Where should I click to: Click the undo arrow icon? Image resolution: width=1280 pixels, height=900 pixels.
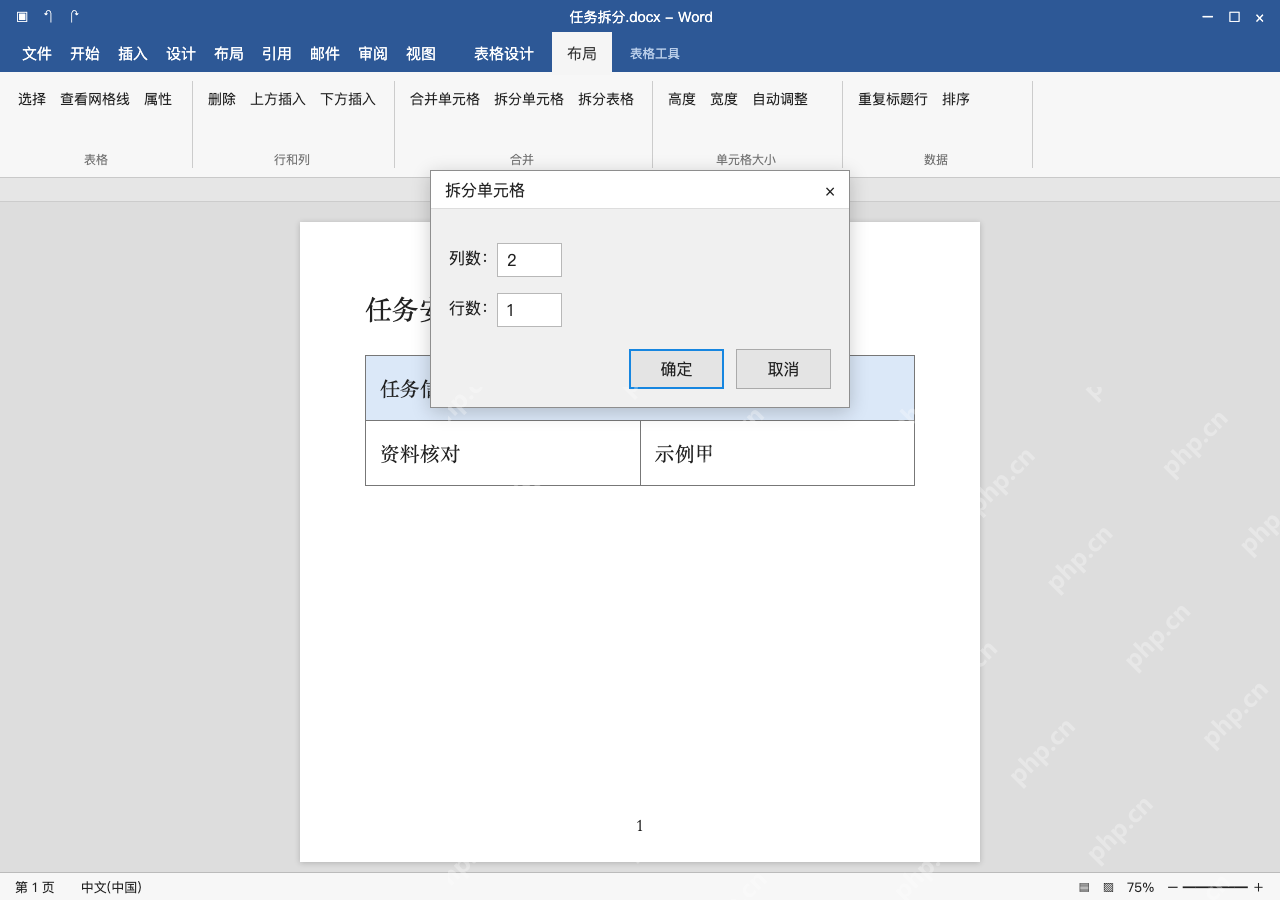48,16
